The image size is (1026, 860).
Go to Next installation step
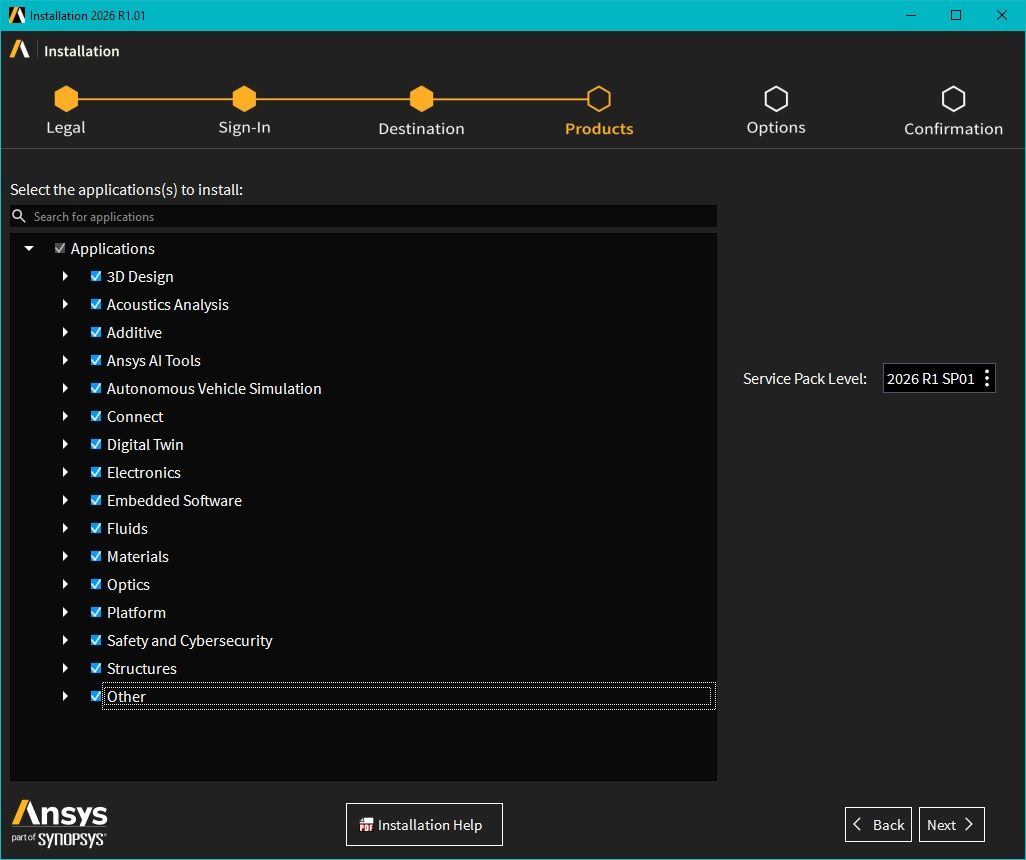click(951, 825)
